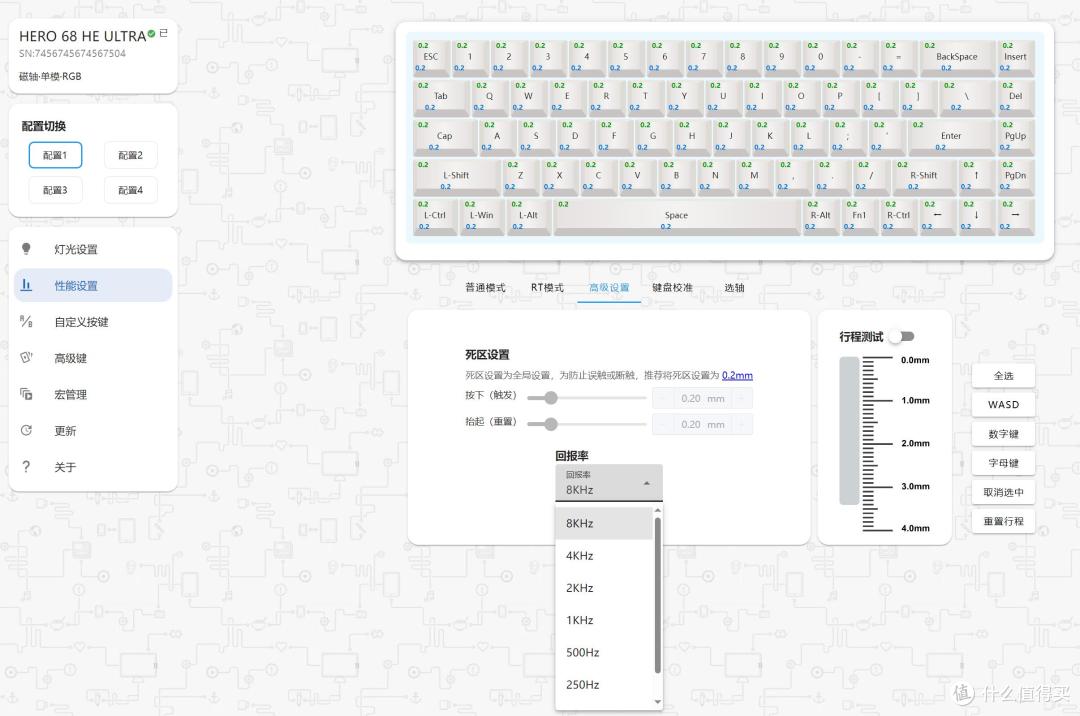Viewport: 1080px width, 716px height.
Task: Switch to the 键盘校准 tab
Action: [x=672, y=288]
